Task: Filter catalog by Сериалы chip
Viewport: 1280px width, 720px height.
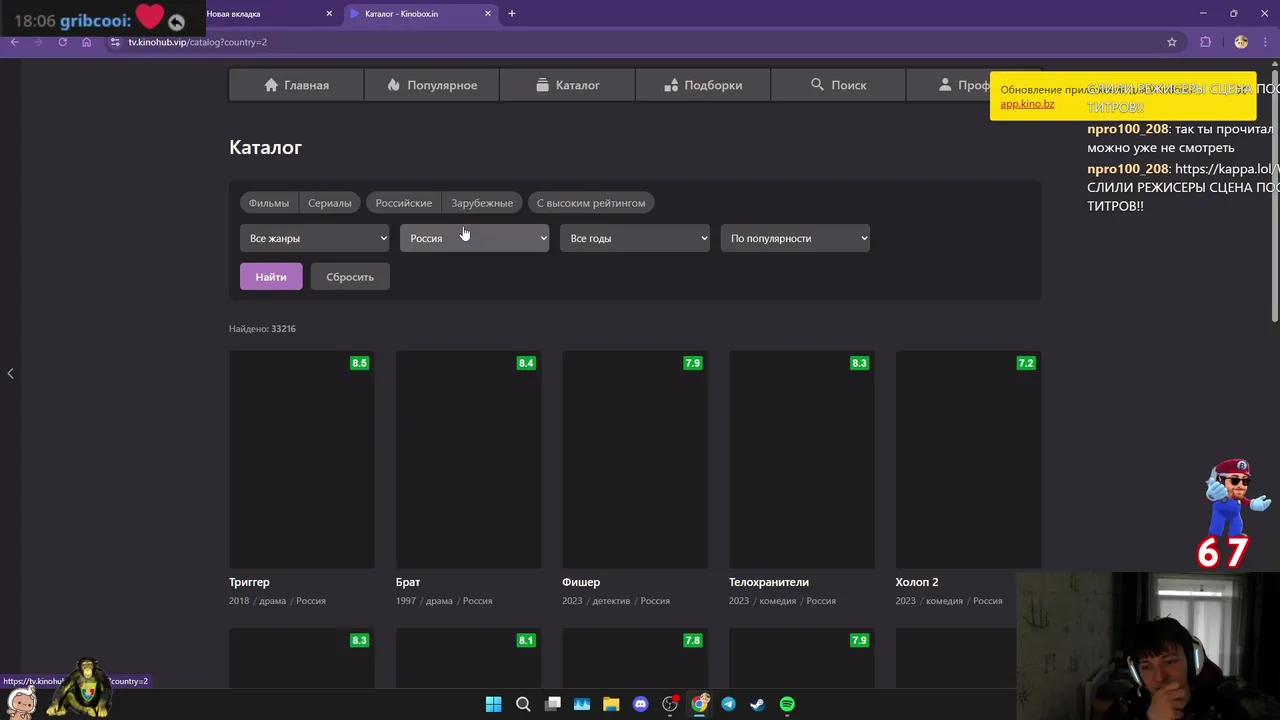Action: (x=330, y=203)
